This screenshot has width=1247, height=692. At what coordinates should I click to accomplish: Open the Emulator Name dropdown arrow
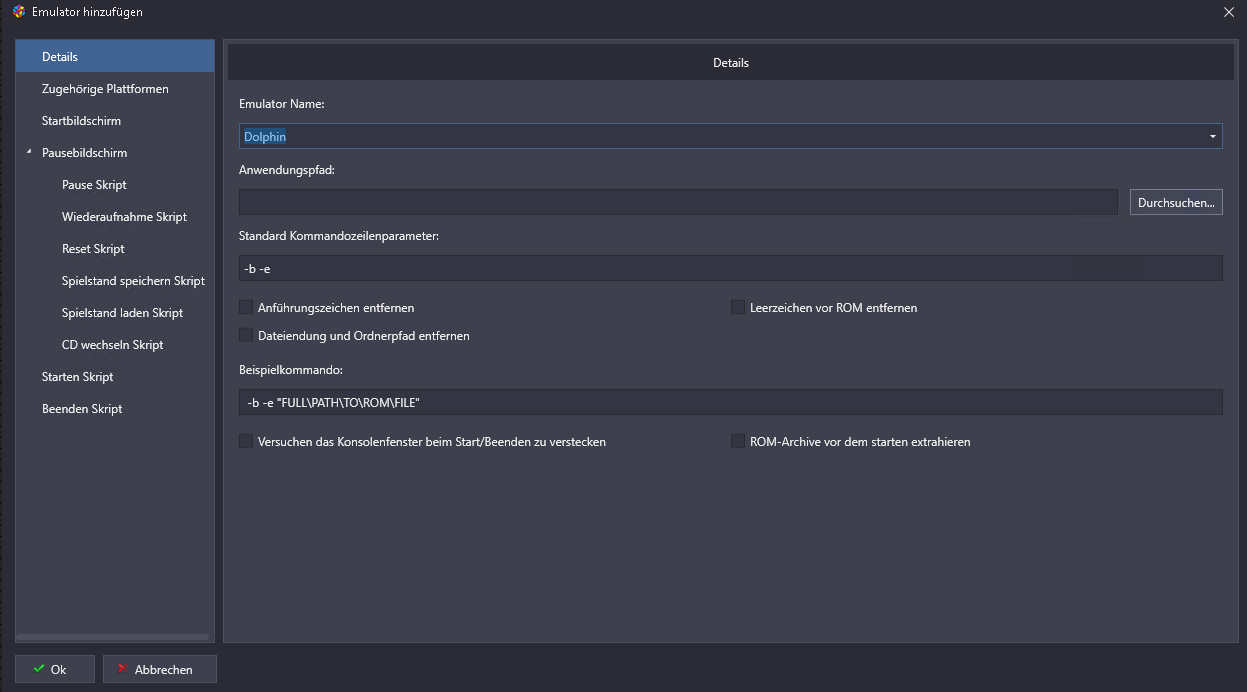tap(1212, 136)
